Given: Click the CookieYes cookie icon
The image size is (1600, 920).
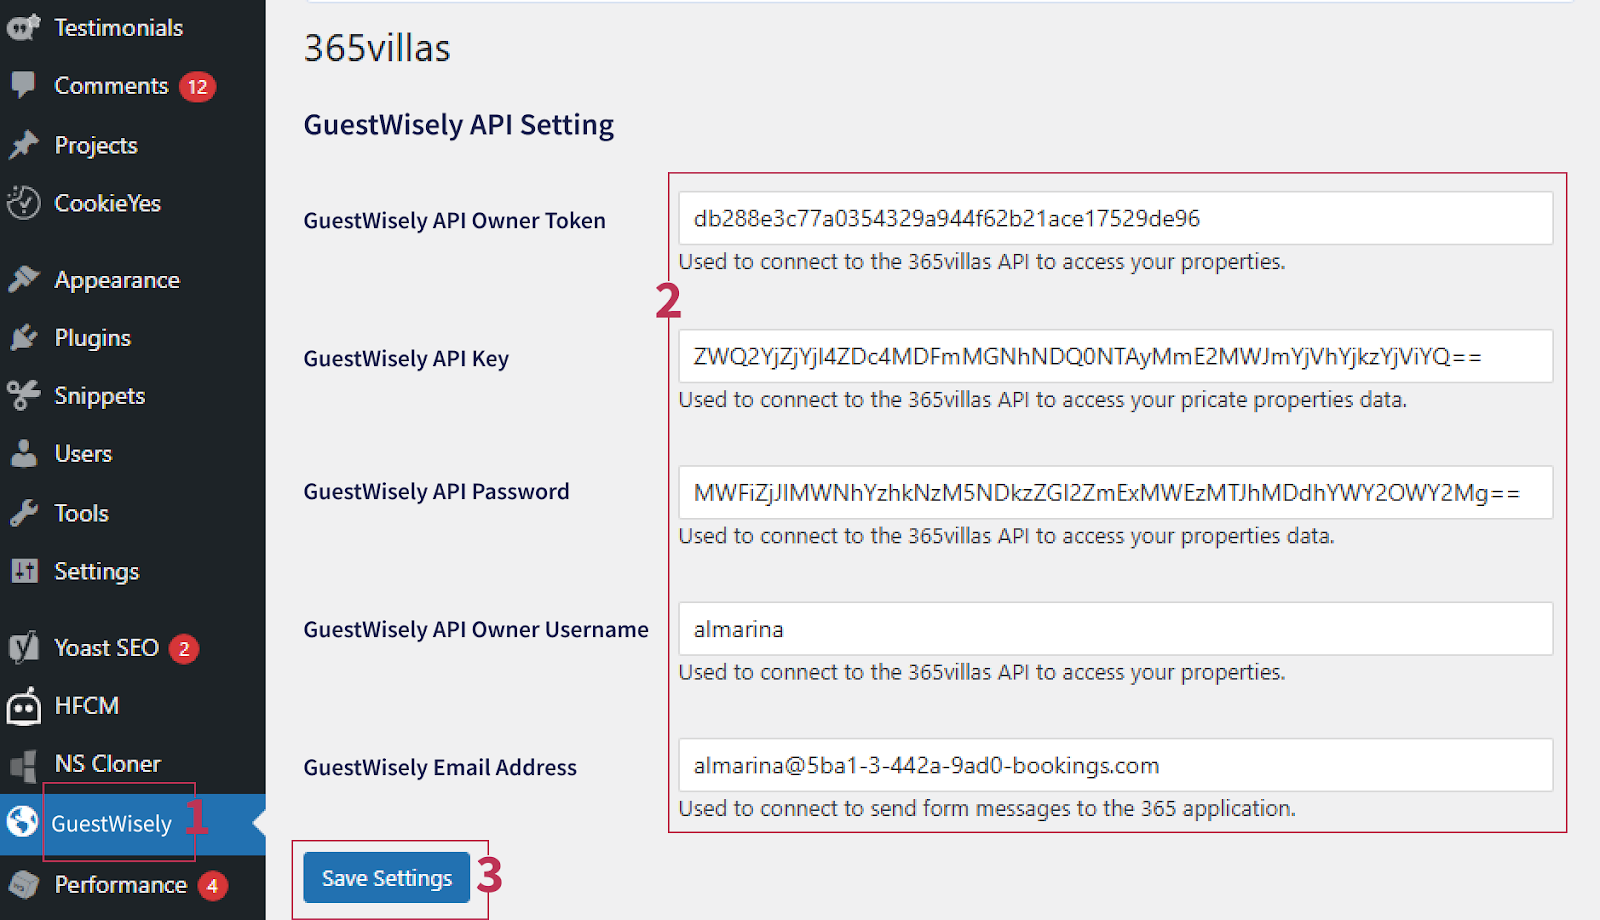Looking at the screenshot, I should coord(23,203).
